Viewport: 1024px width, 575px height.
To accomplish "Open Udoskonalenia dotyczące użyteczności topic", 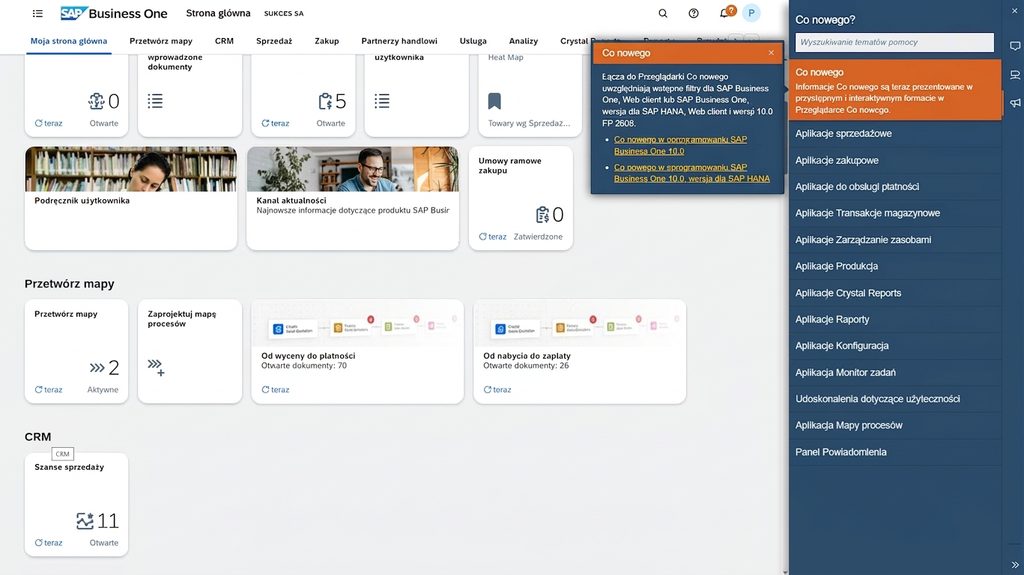I will click(895, 399).
